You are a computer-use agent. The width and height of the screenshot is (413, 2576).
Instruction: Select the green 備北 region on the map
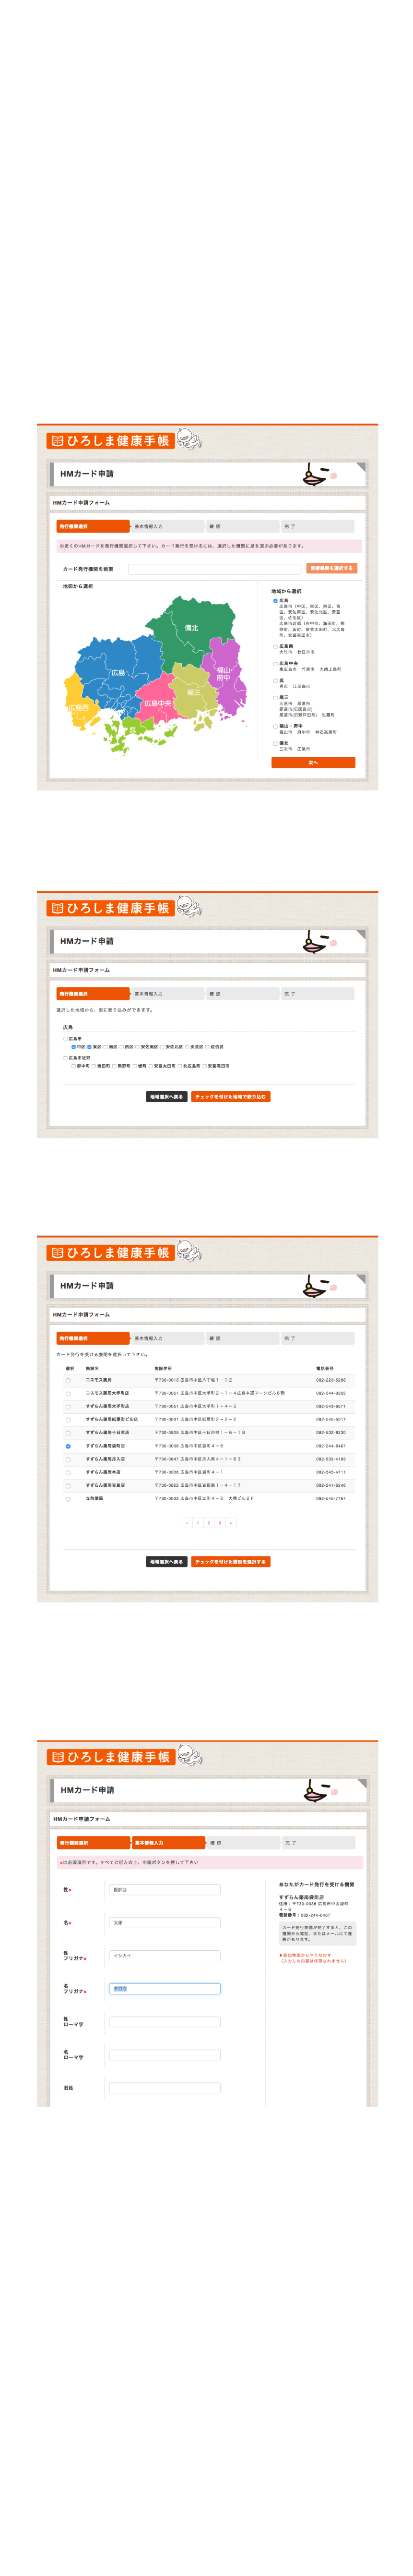coord(190,628)
